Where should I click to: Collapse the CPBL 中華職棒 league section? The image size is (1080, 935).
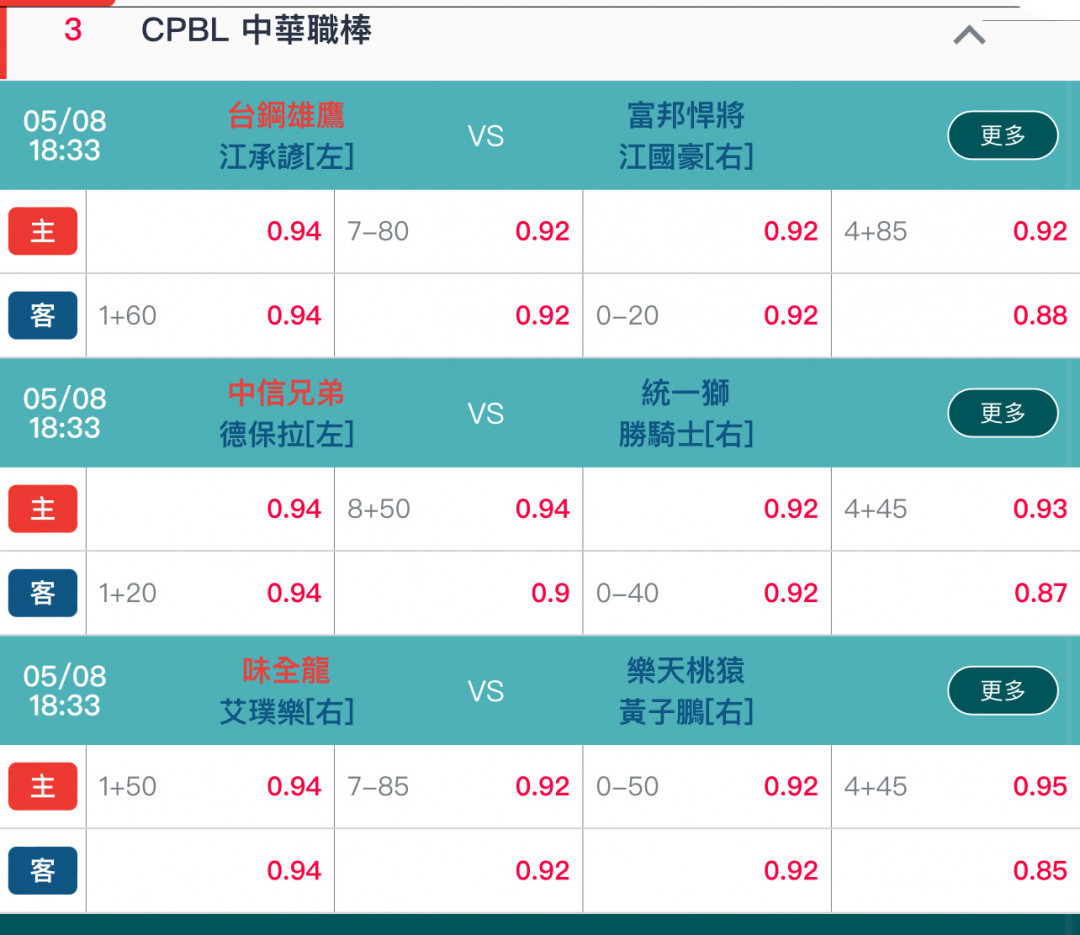coord(969,34)
